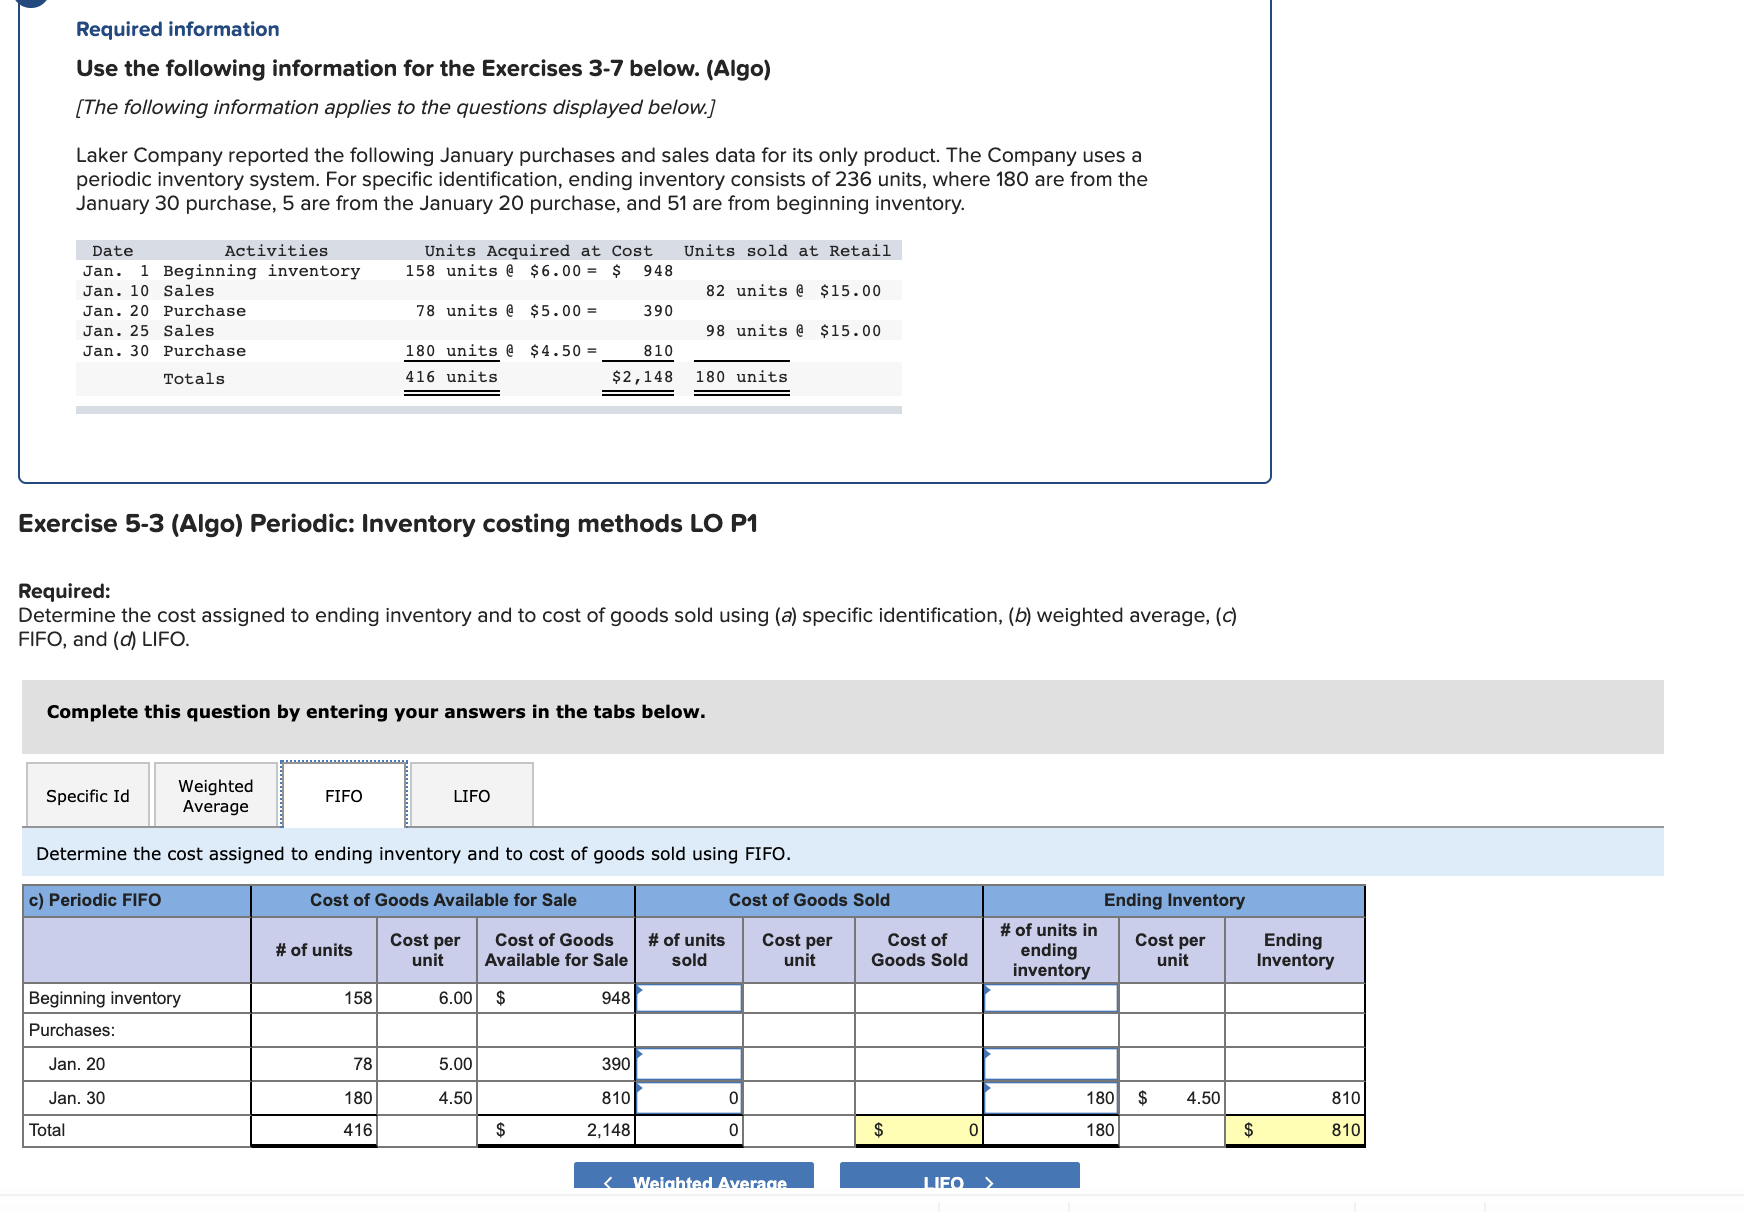Click Ending Inventory amount cell, Jan. 20 row

[1295, 1064]
